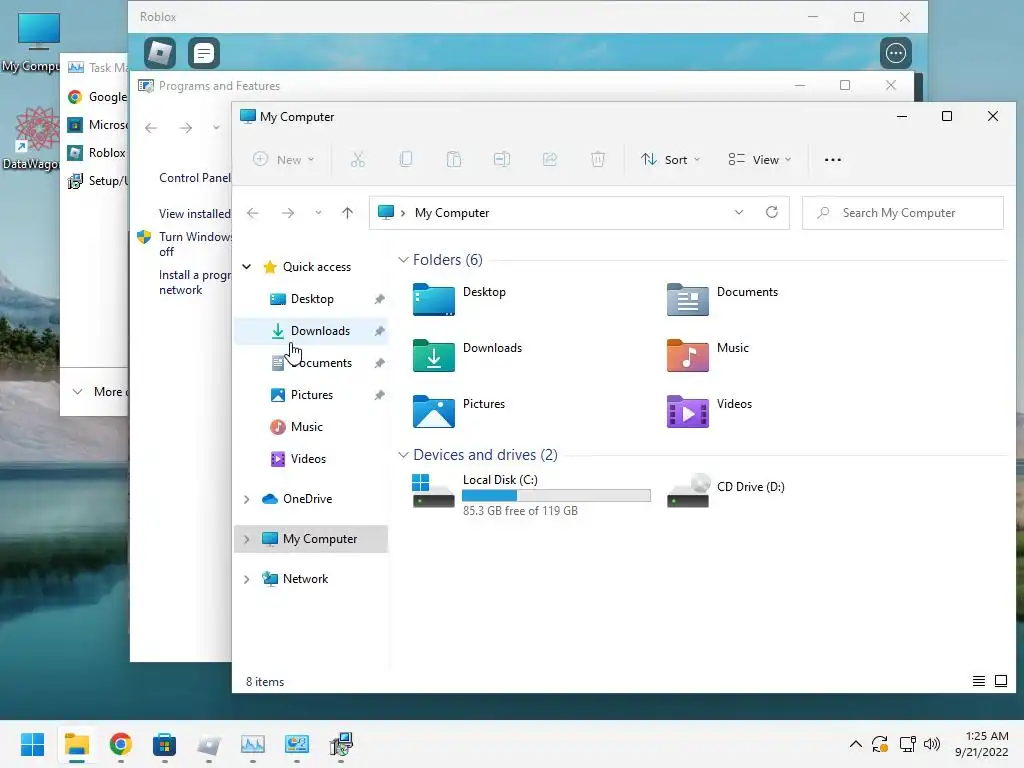This screenshot has height=768, width=1024.
Task: Select Google row in Task Manager
Action: pos(97,97)
